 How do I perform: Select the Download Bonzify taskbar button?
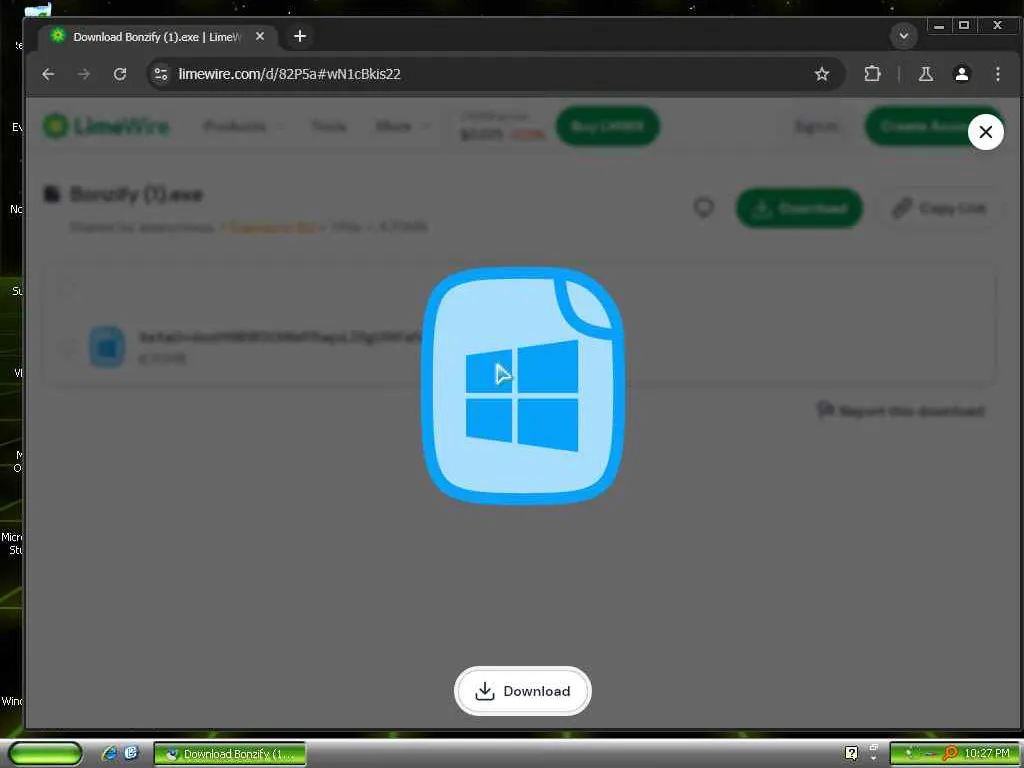[x=229, y=754]
